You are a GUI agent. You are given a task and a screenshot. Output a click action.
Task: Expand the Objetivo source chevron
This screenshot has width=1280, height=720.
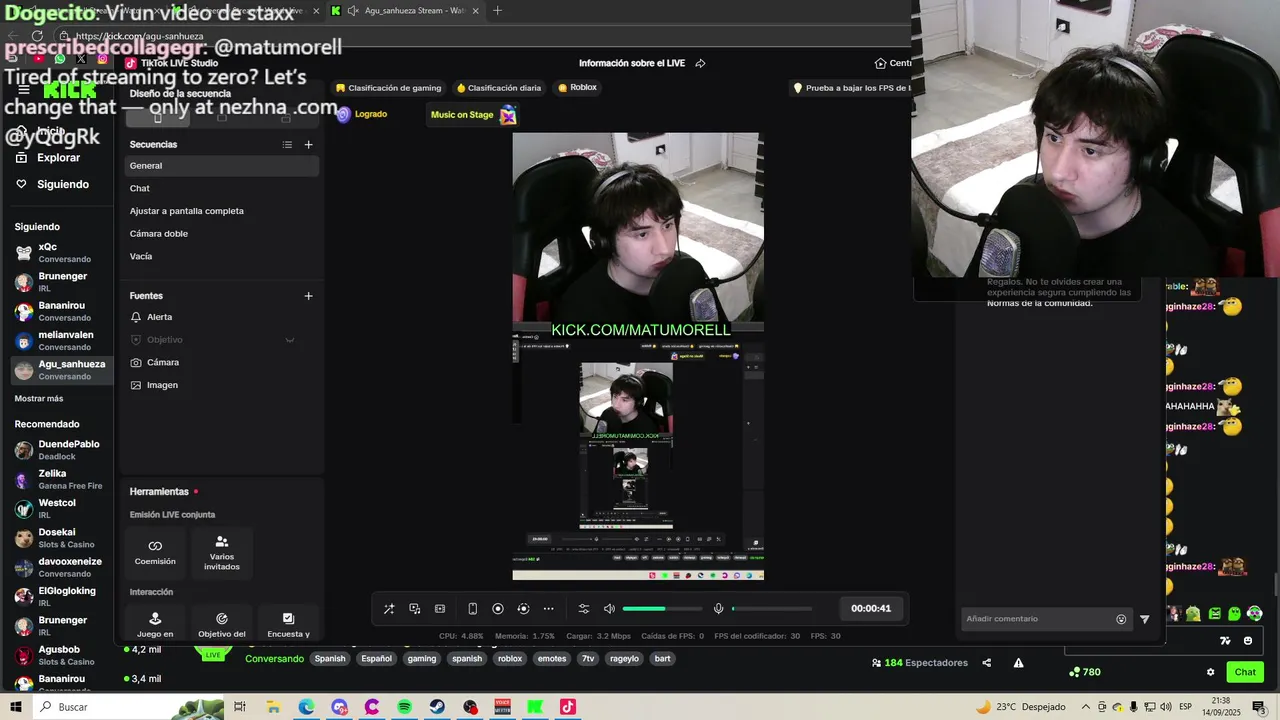[290, 340]
